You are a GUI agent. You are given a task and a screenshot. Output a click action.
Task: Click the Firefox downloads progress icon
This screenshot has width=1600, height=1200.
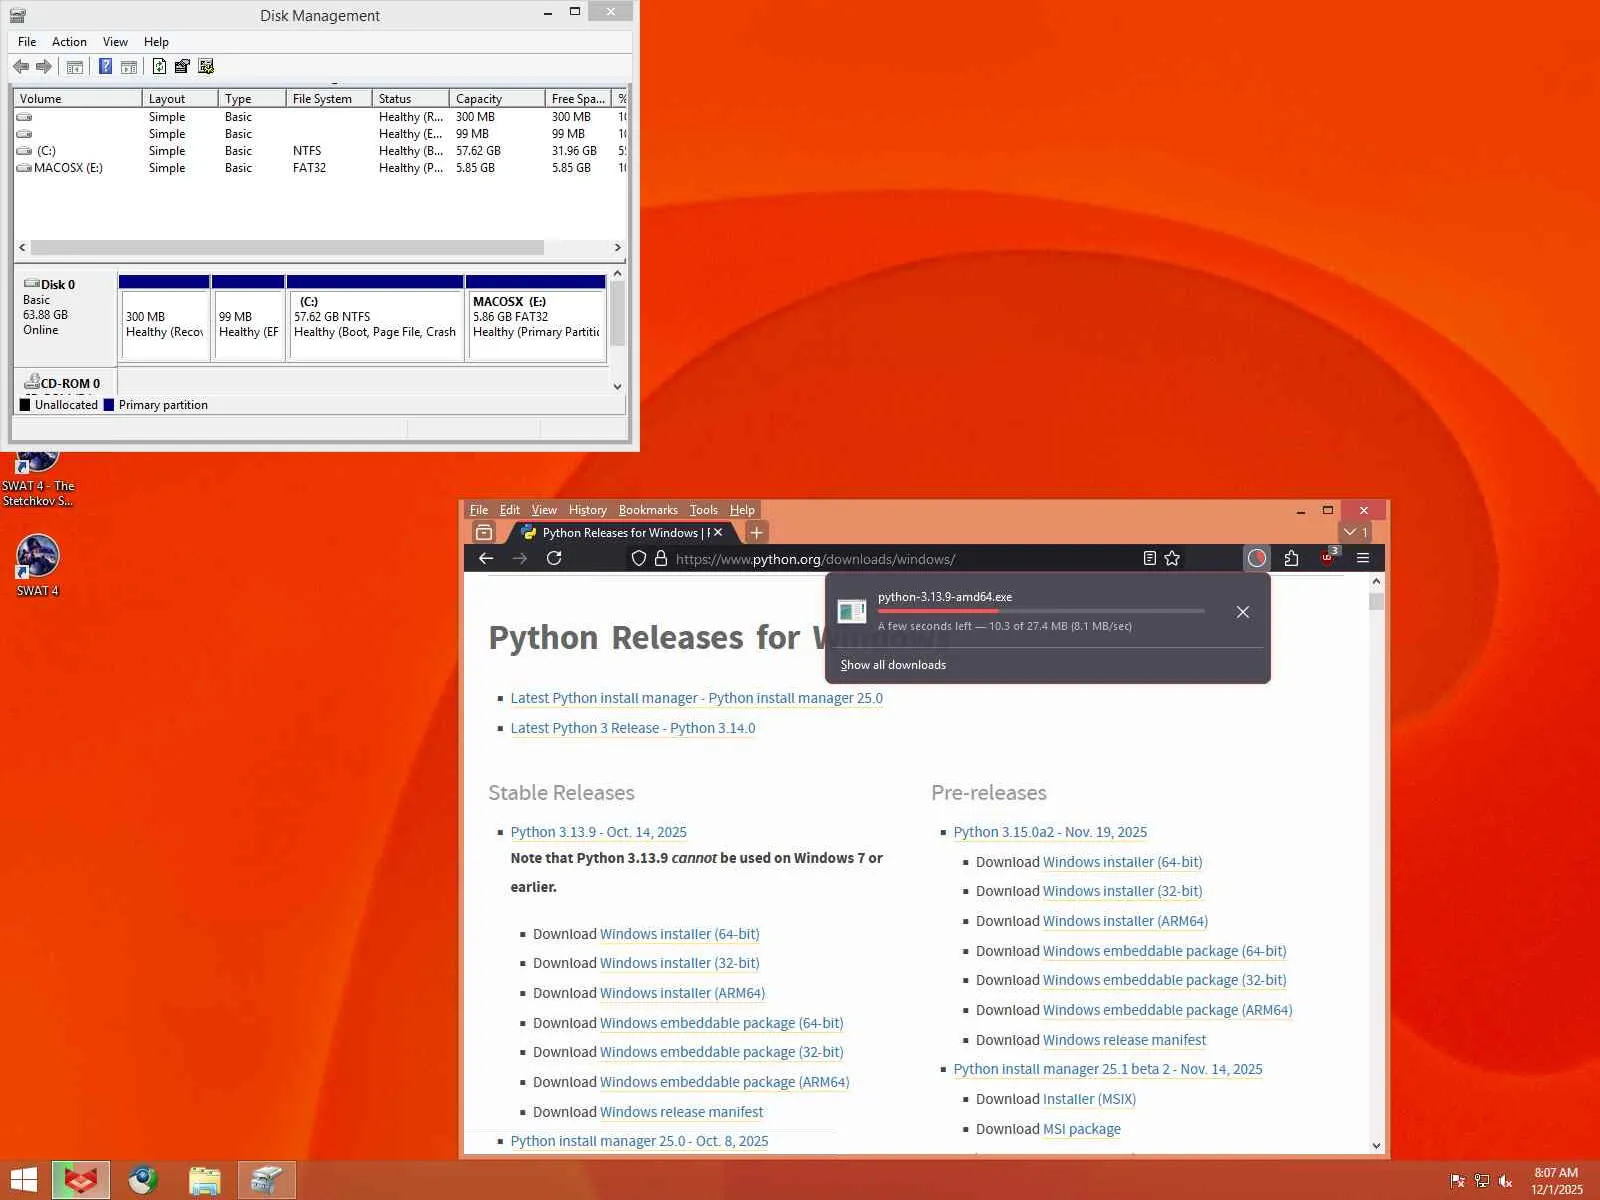pyautogui.click(x=1257, y=558)
